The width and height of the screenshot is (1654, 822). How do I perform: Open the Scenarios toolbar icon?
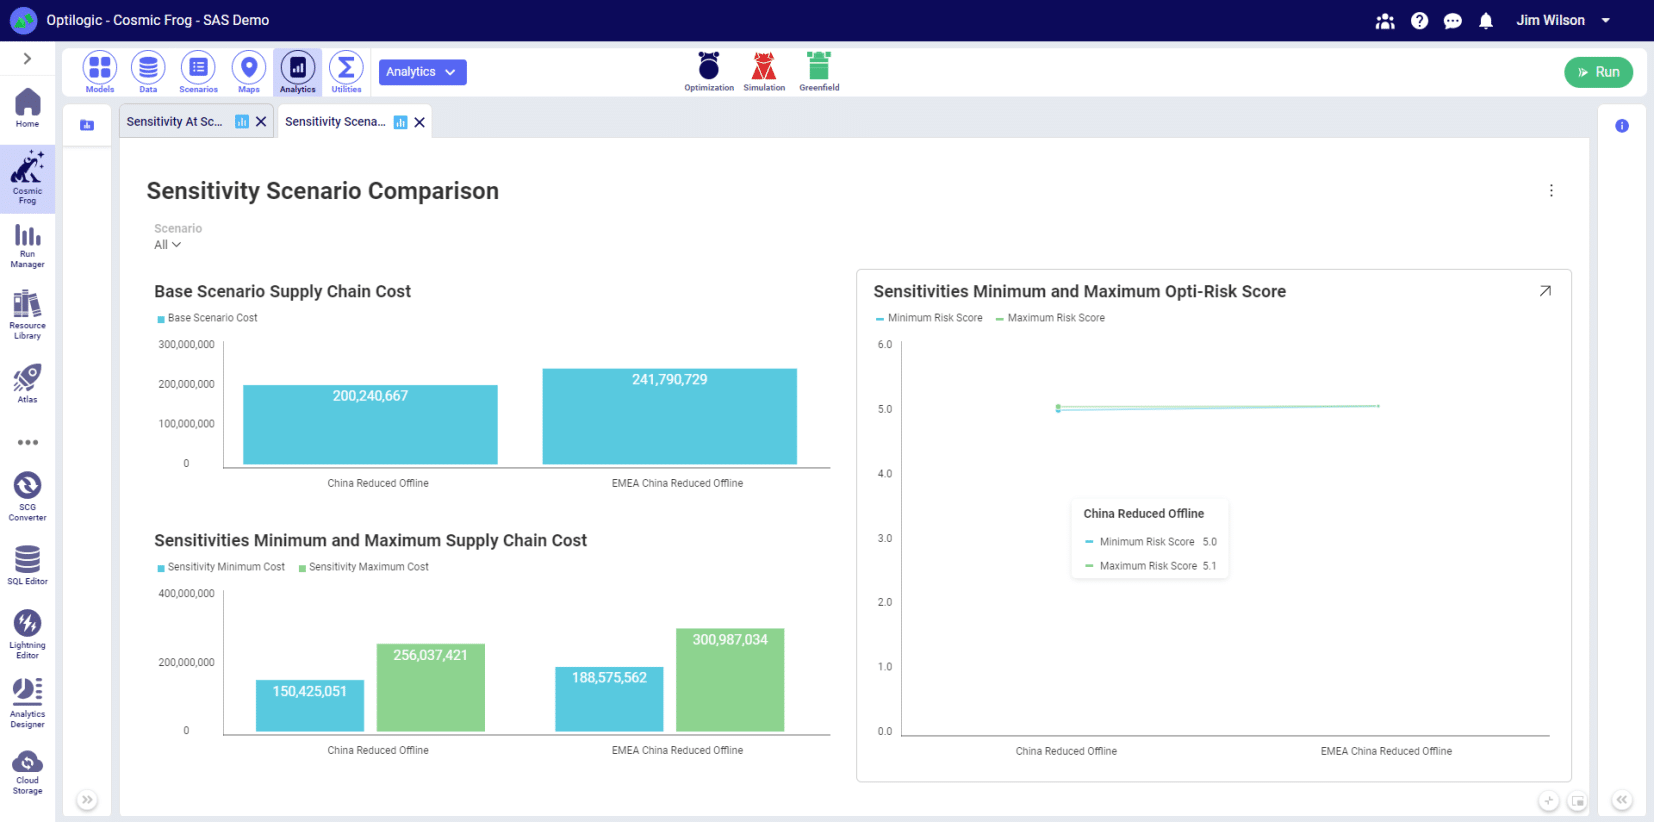pyautogui.click(x=198, y=71)
